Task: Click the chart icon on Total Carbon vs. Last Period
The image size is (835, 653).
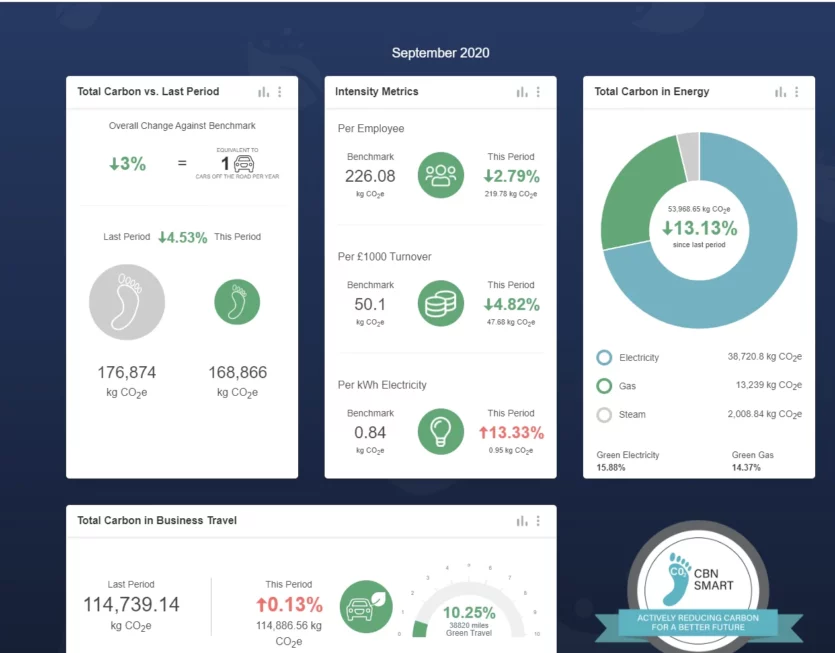Action: pos(263,92)
